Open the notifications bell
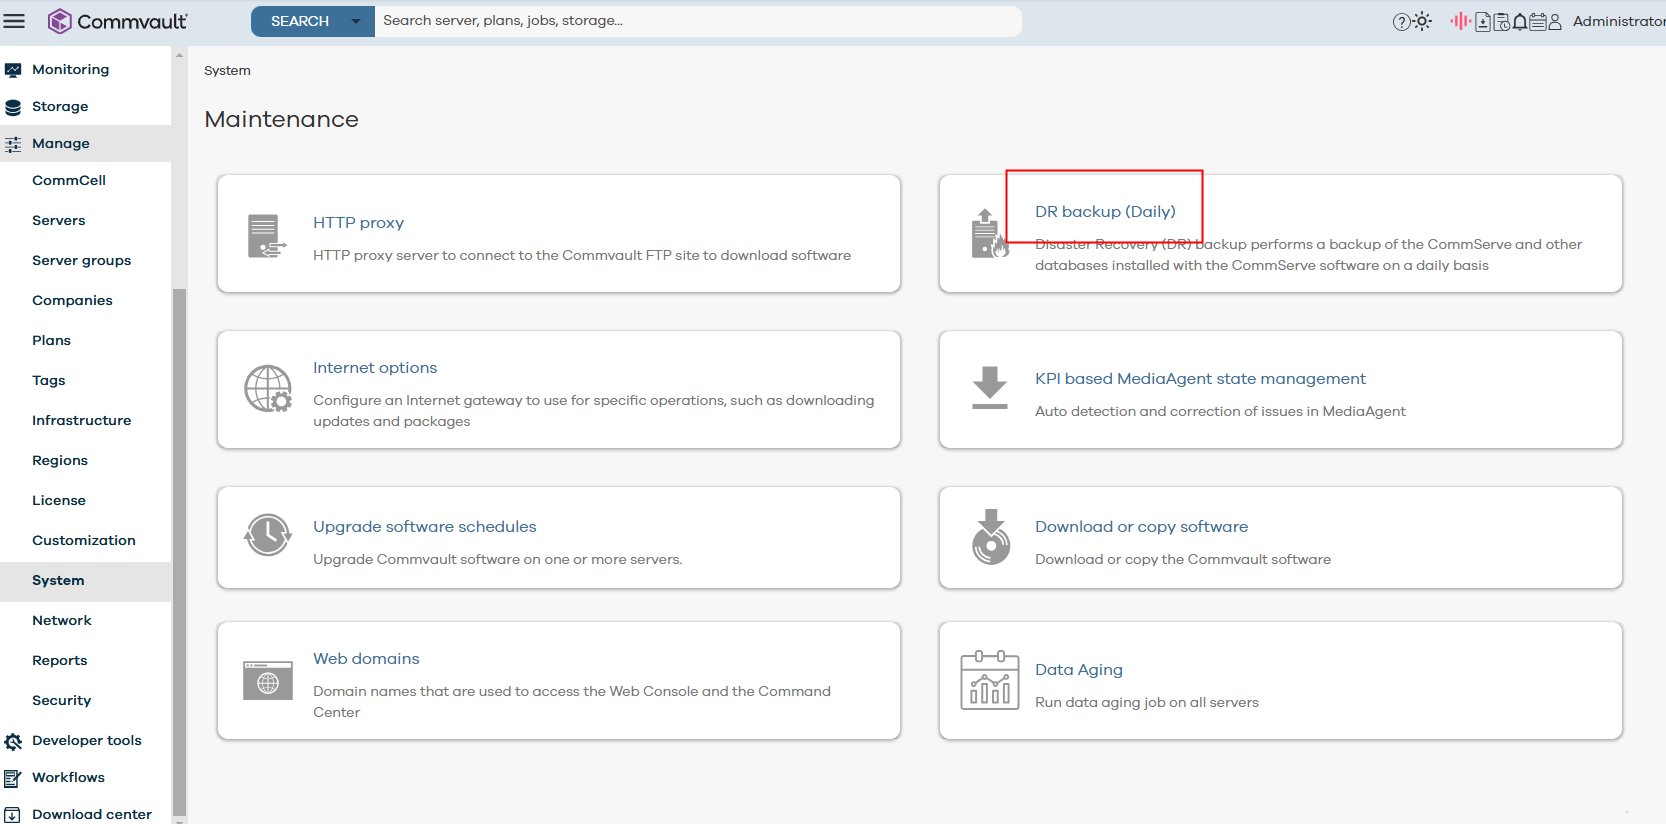Viewport: 1666px width, 824px height. click(x=1520, y=22)
